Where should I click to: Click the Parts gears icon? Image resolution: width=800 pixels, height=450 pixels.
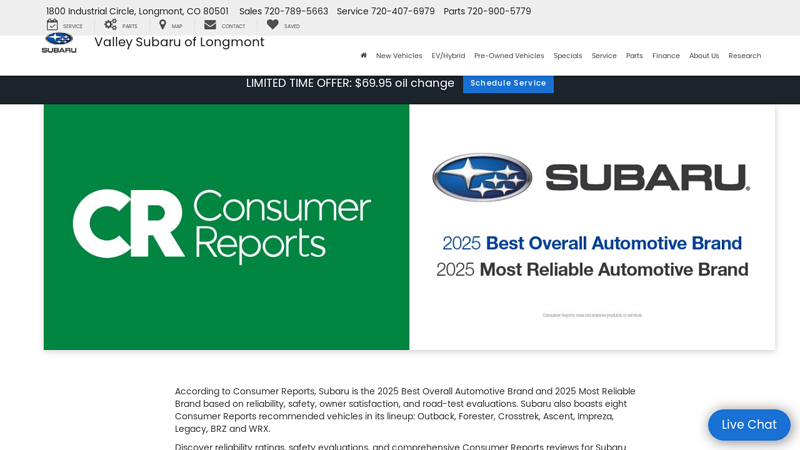[111, 24]
